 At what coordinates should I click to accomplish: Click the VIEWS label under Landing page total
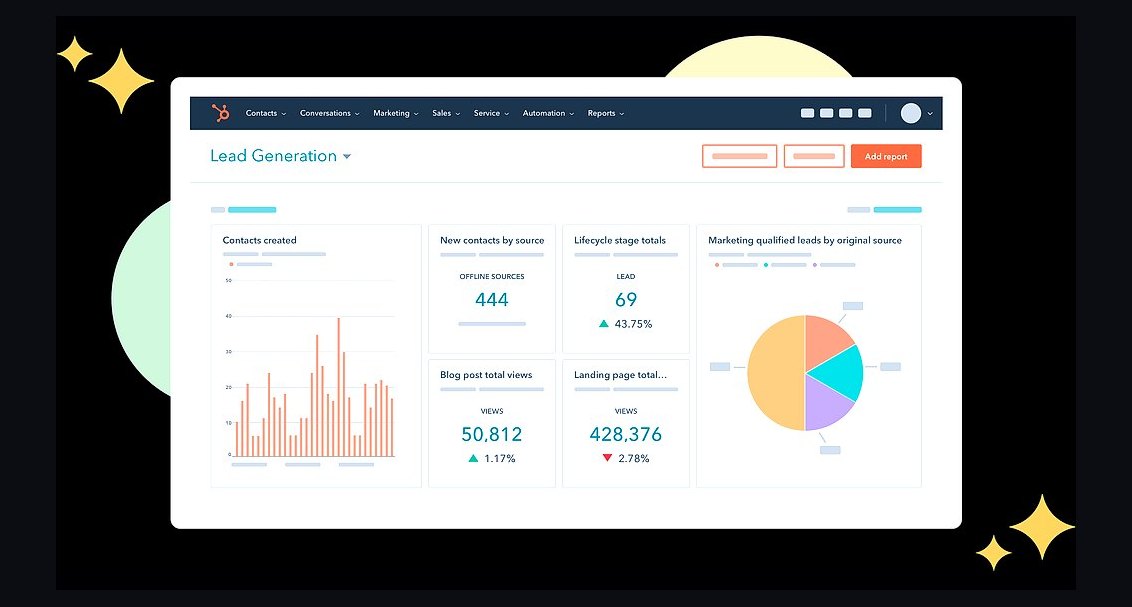(626, 411)
